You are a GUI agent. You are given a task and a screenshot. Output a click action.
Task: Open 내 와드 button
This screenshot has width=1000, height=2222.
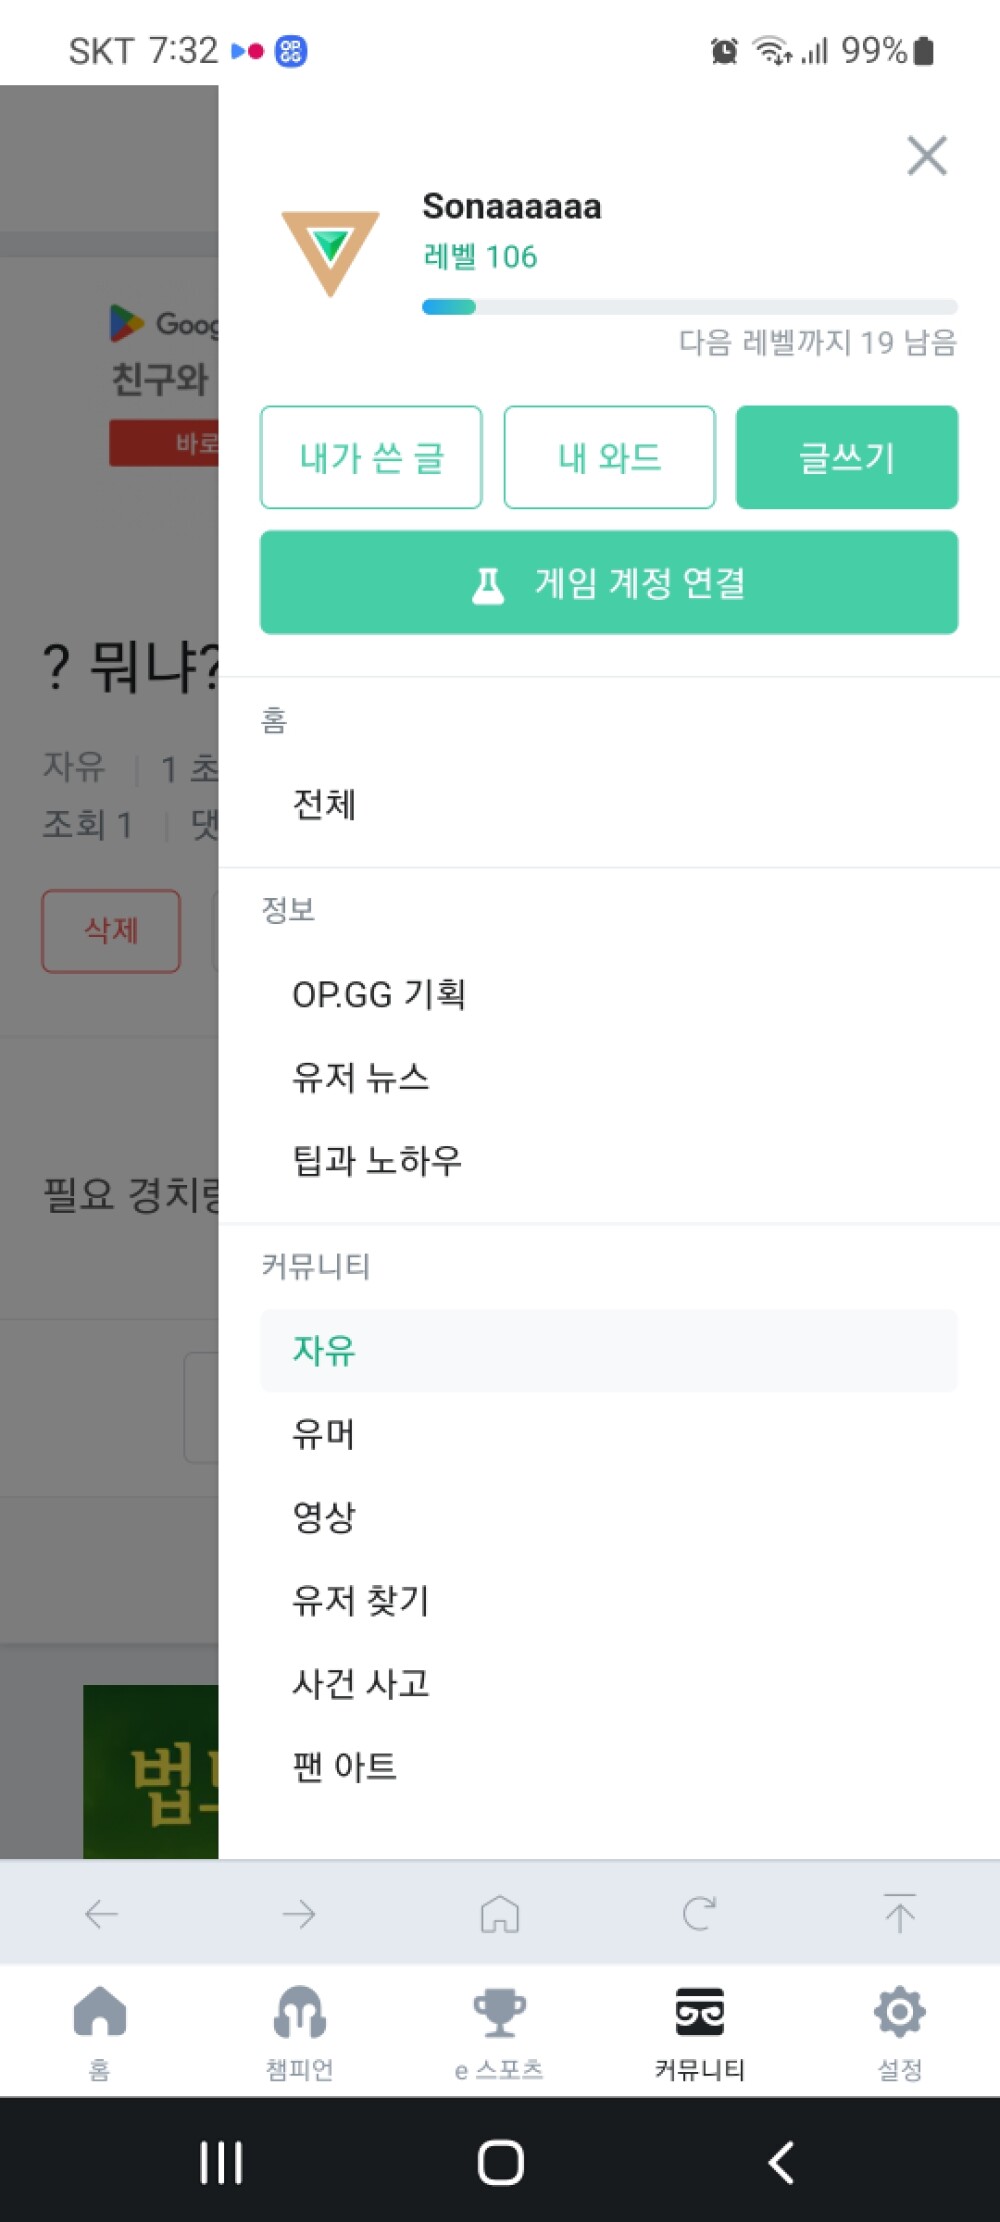[609, 457]
